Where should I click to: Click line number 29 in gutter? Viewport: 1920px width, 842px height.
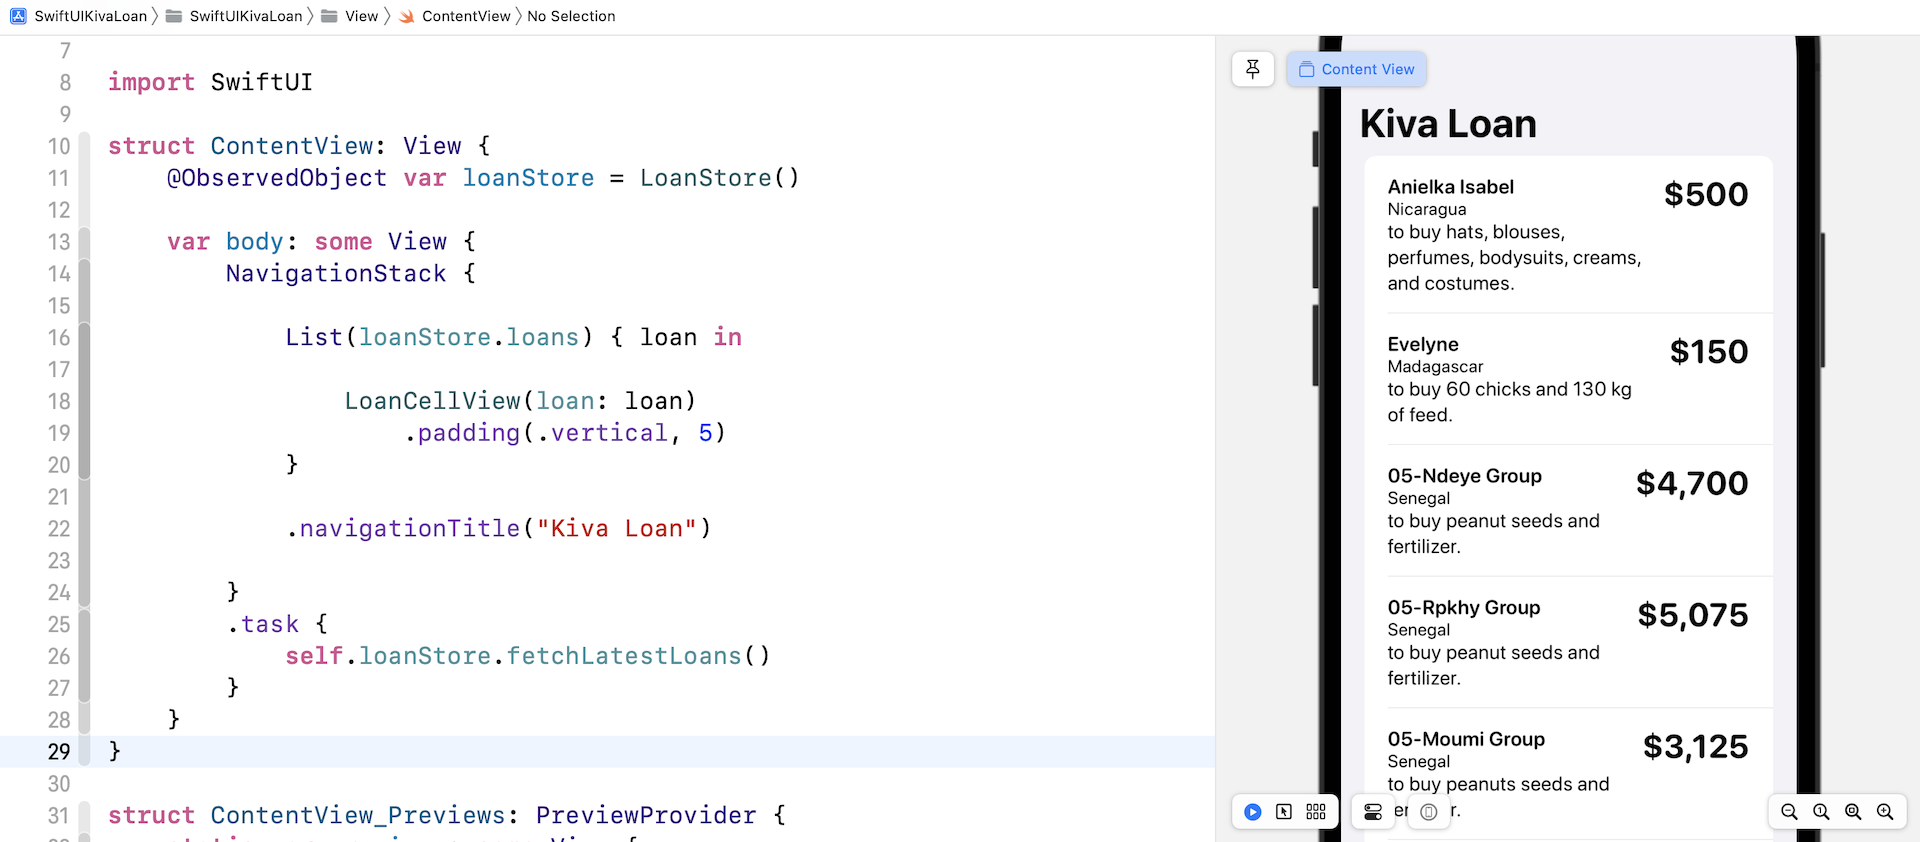[x=59, y=752]
